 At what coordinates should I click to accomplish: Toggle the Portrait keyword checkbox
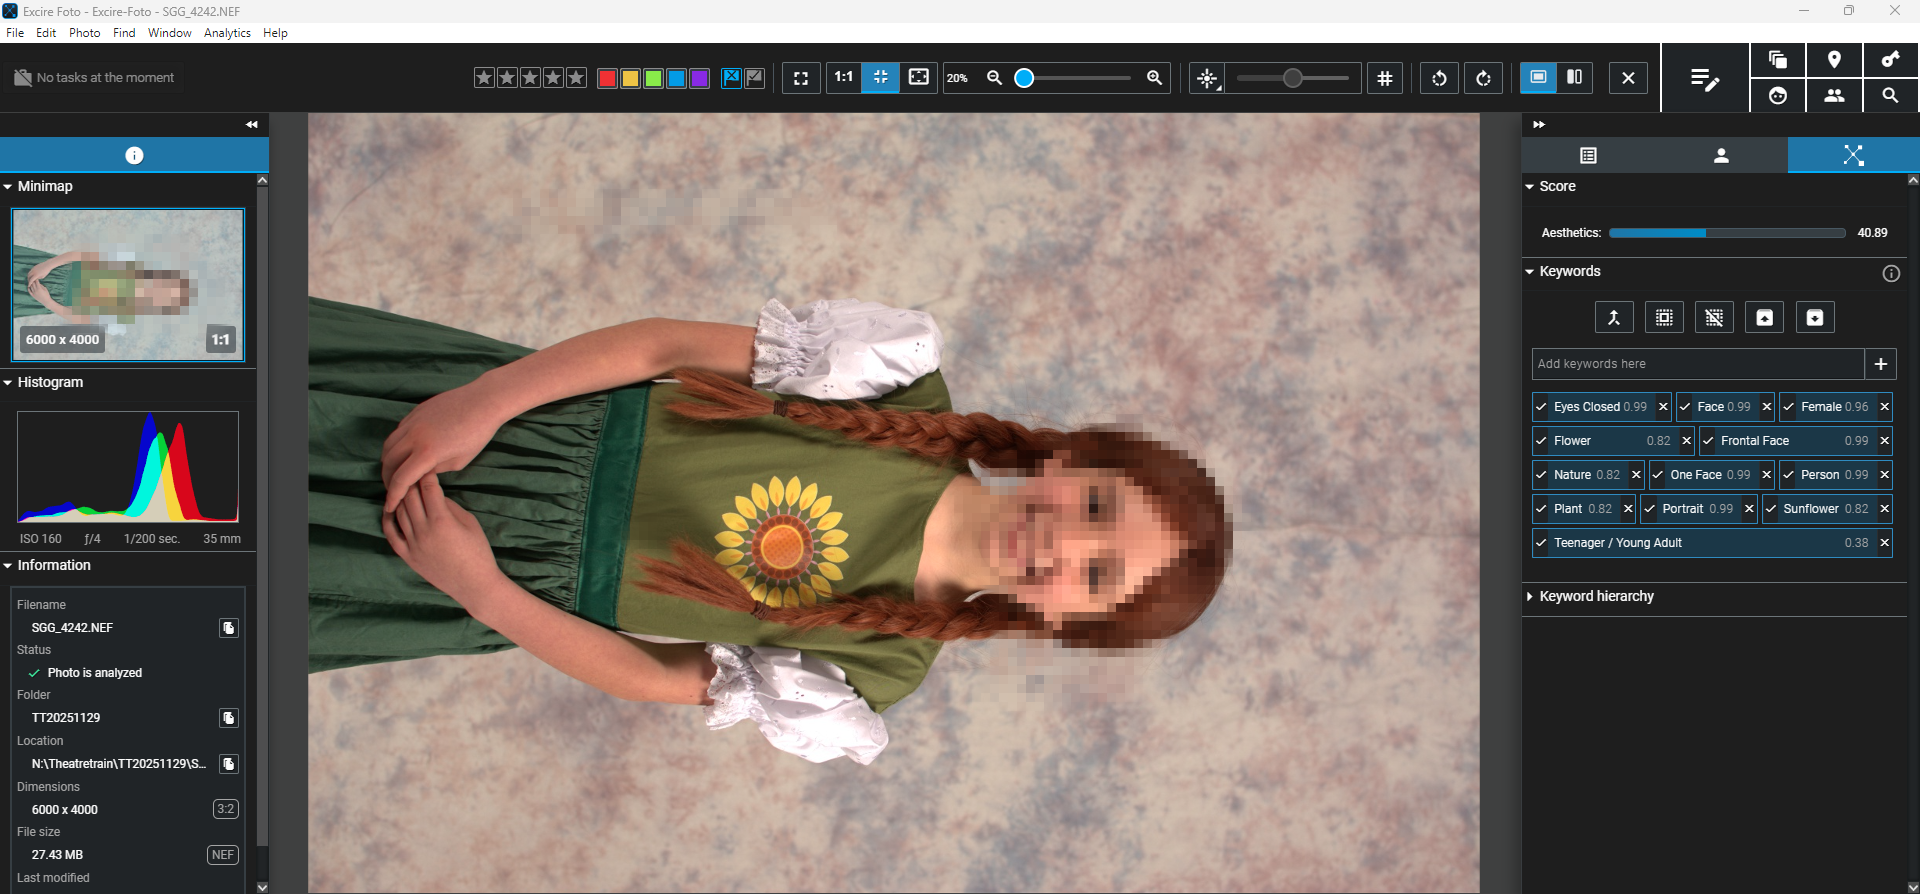(x=1650, y=509)
